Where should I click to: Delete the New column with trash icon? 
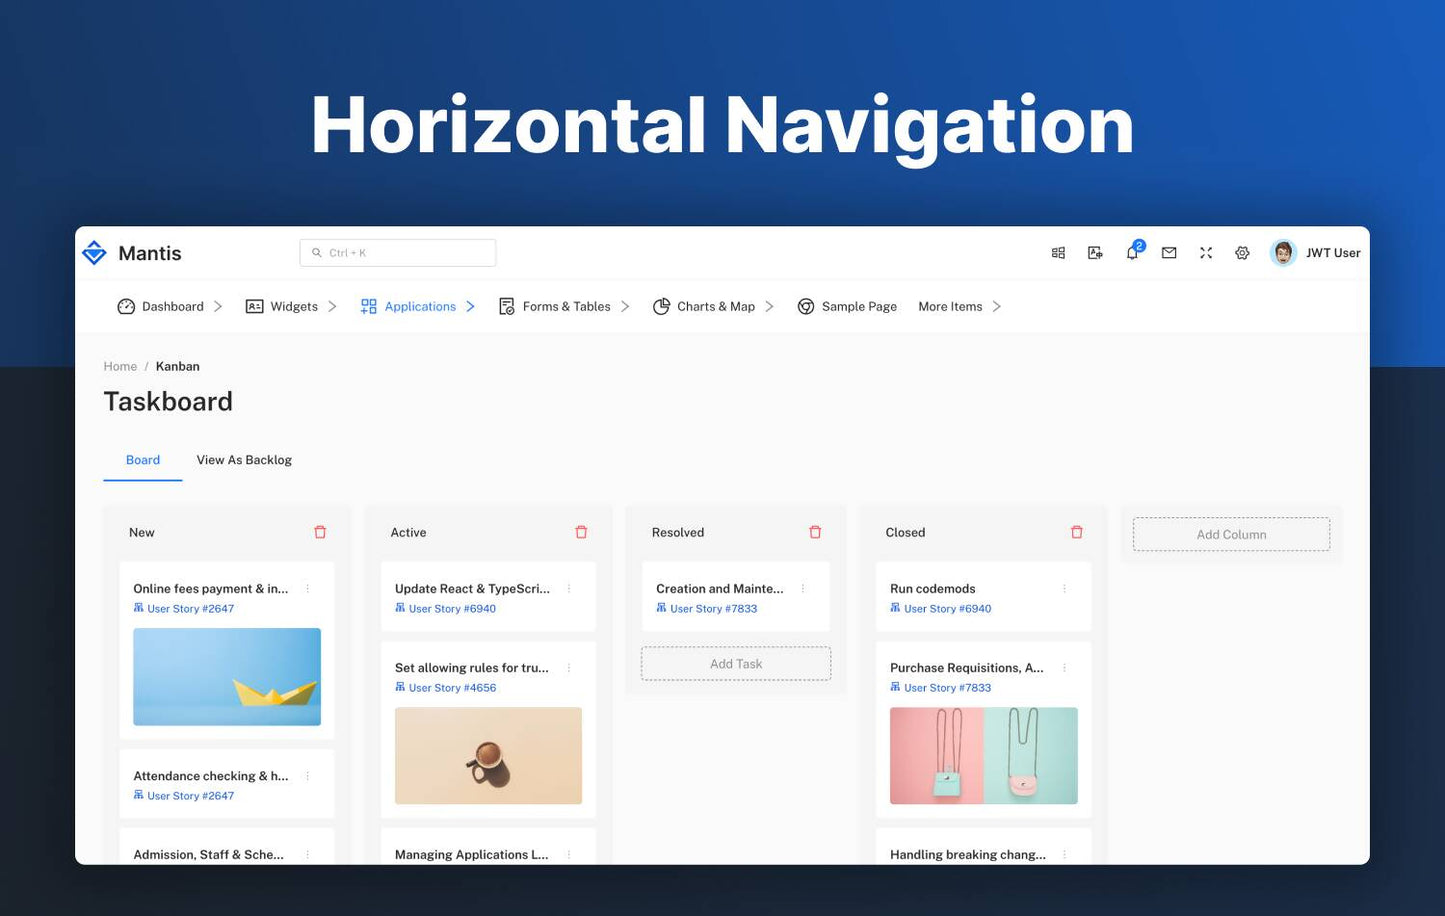(x=320, y=532)
